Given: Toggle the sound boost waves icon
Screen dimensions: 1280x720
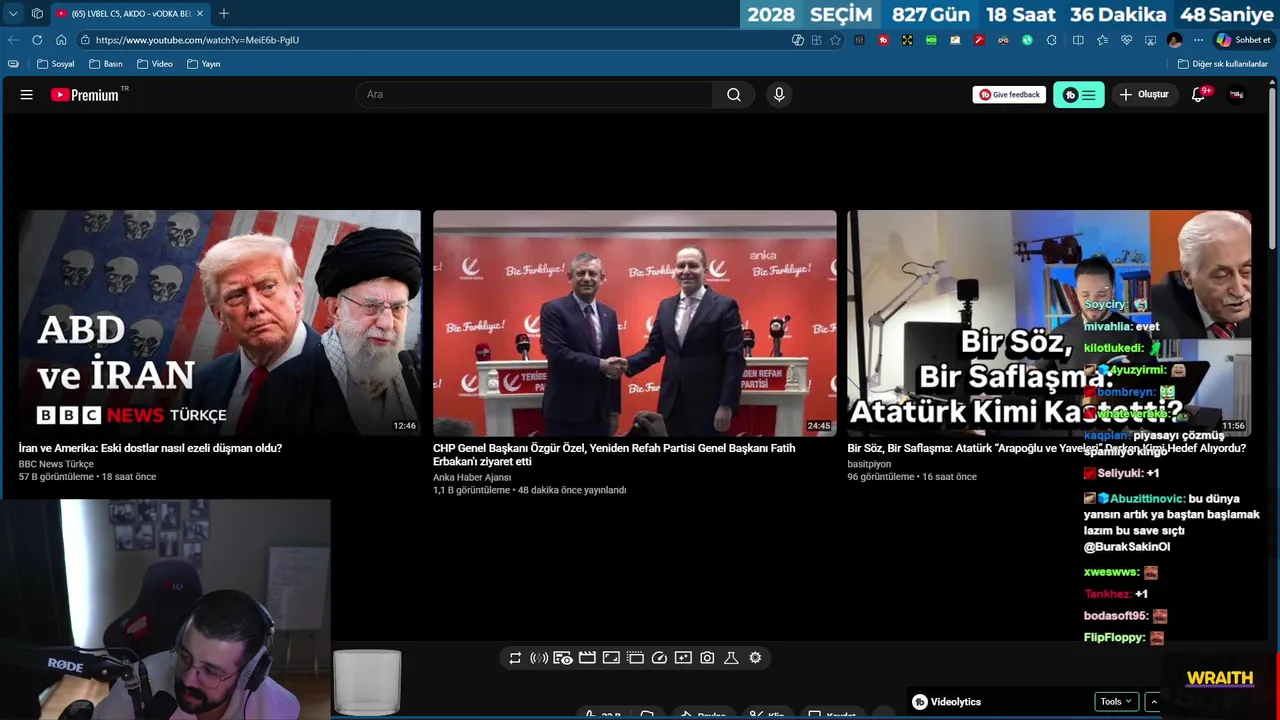Looking at the screenshot, I should click(x=539, y=658).
